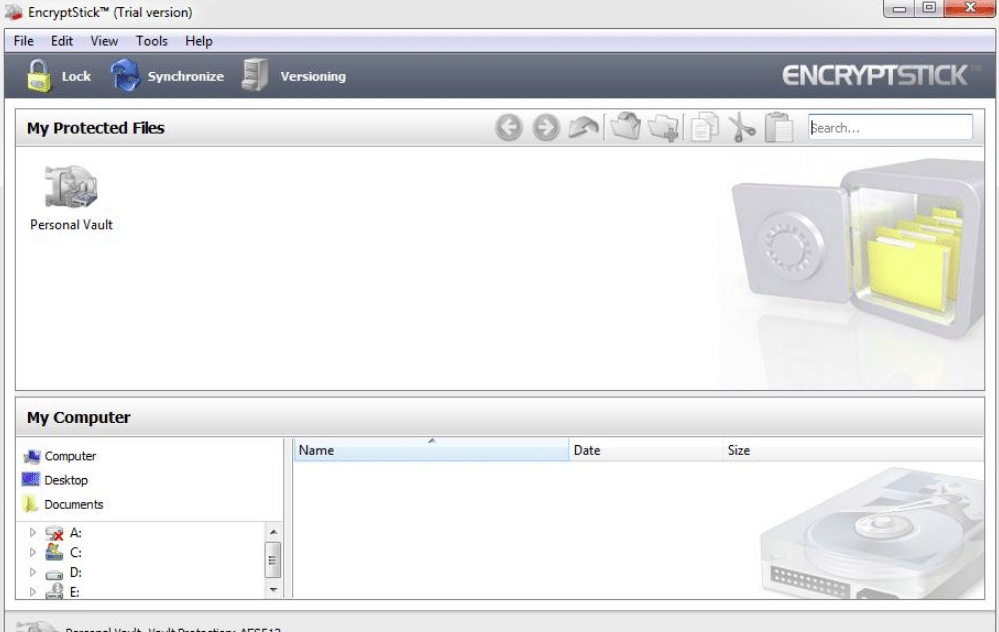The height and width of the screenshot is (632, 999).
Task: Click the Desktop text label
Action: 66,480
